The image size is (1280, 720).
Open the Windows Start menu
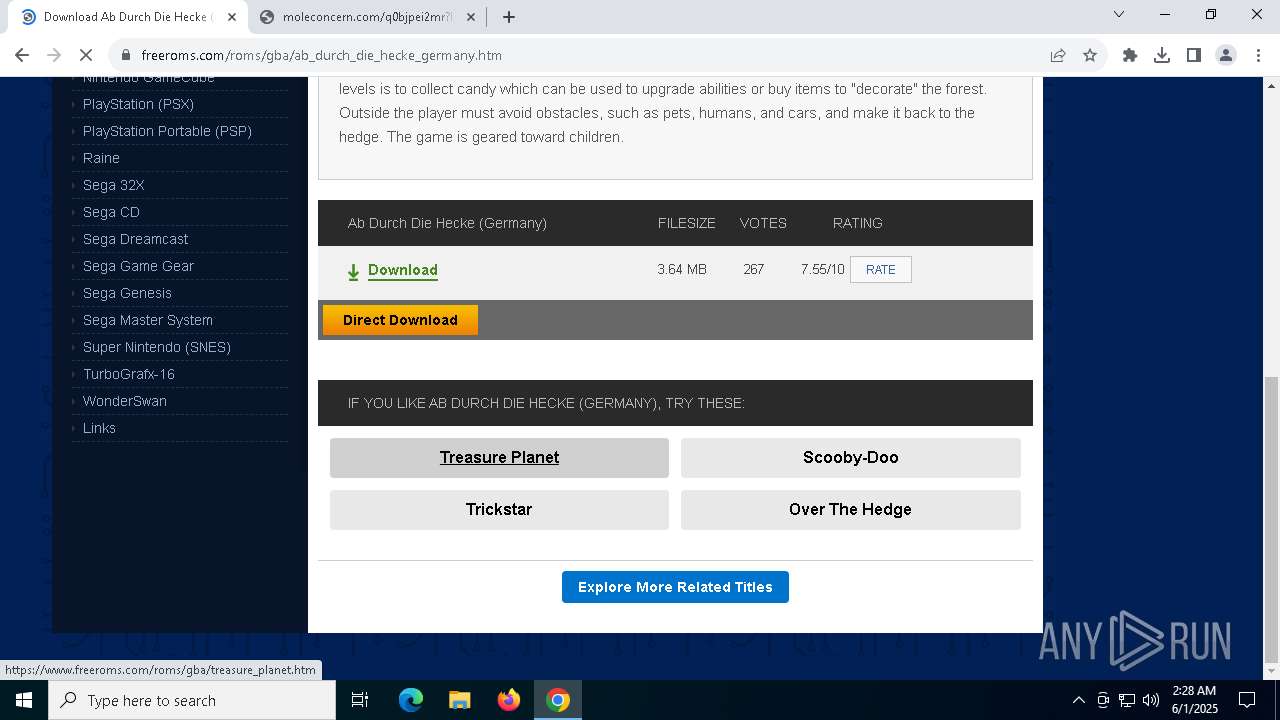pos(24,700)
